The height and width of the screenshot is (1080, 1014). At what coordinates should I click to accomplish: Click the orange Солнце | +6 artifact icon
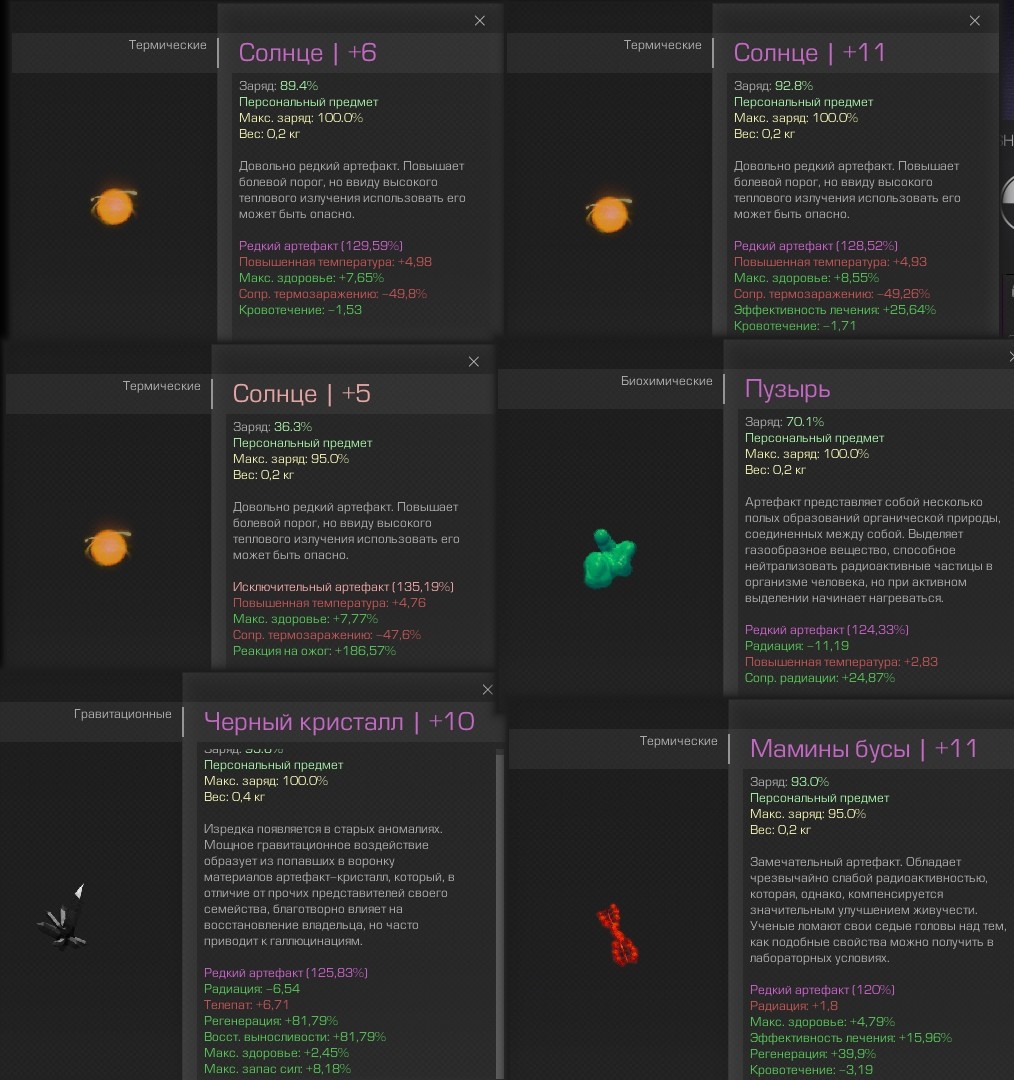coord(114,206)
